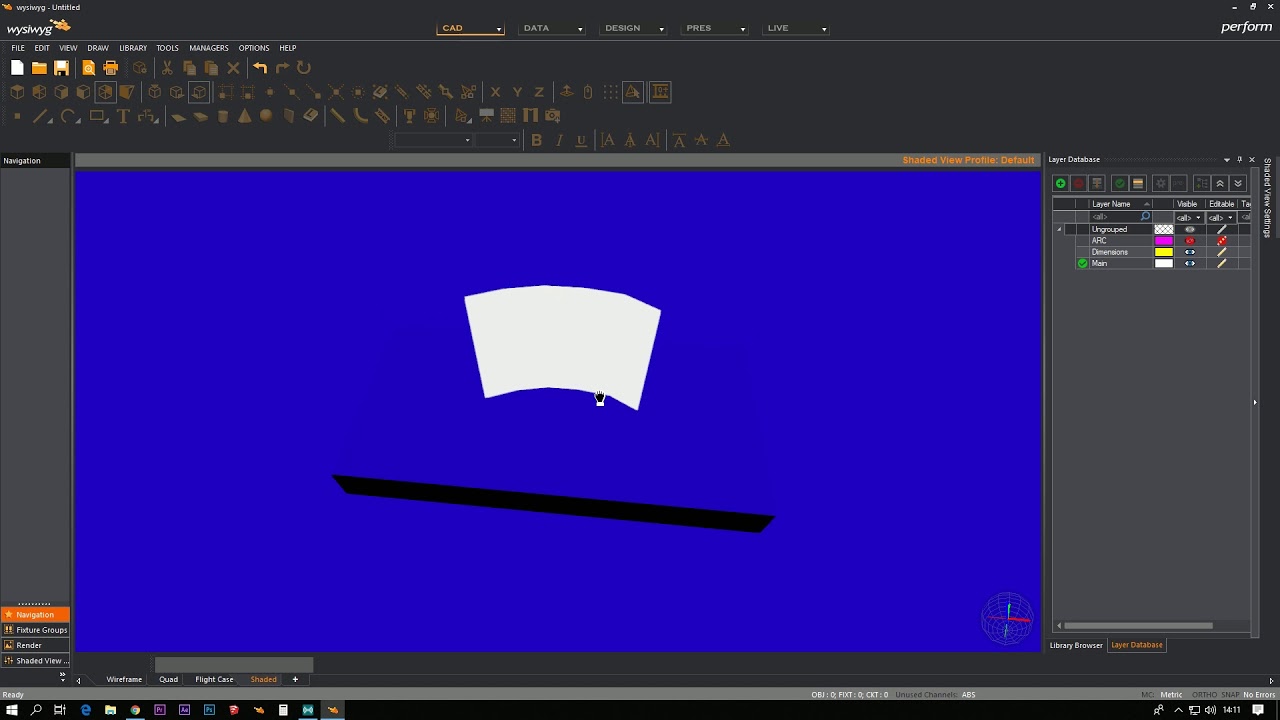Image resolution: width=1280 pixels, height=720 pixels.
Task: Toggle visibility of the ARC layer
Action: [x=1190, y=241]
